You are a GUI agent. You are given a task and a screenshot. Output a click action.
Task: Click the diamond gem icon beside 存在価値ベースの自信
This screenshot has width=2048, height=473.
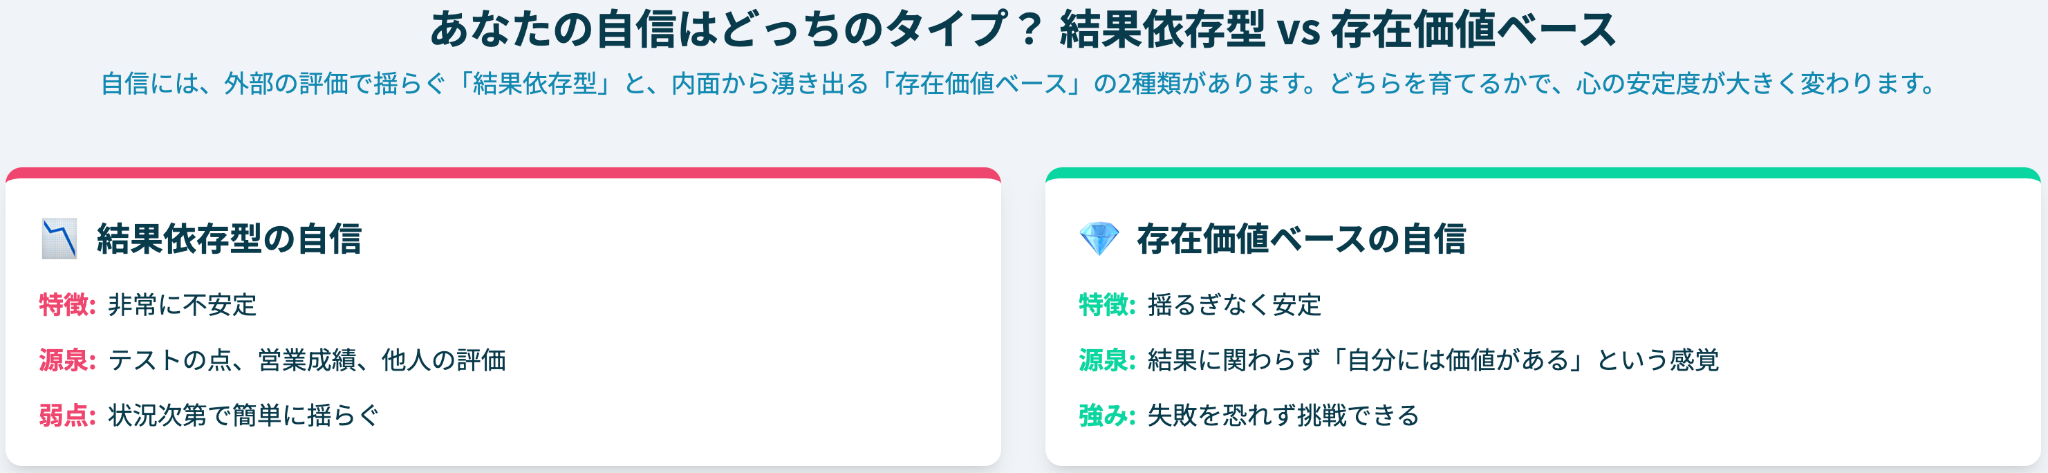point(1099,239)
